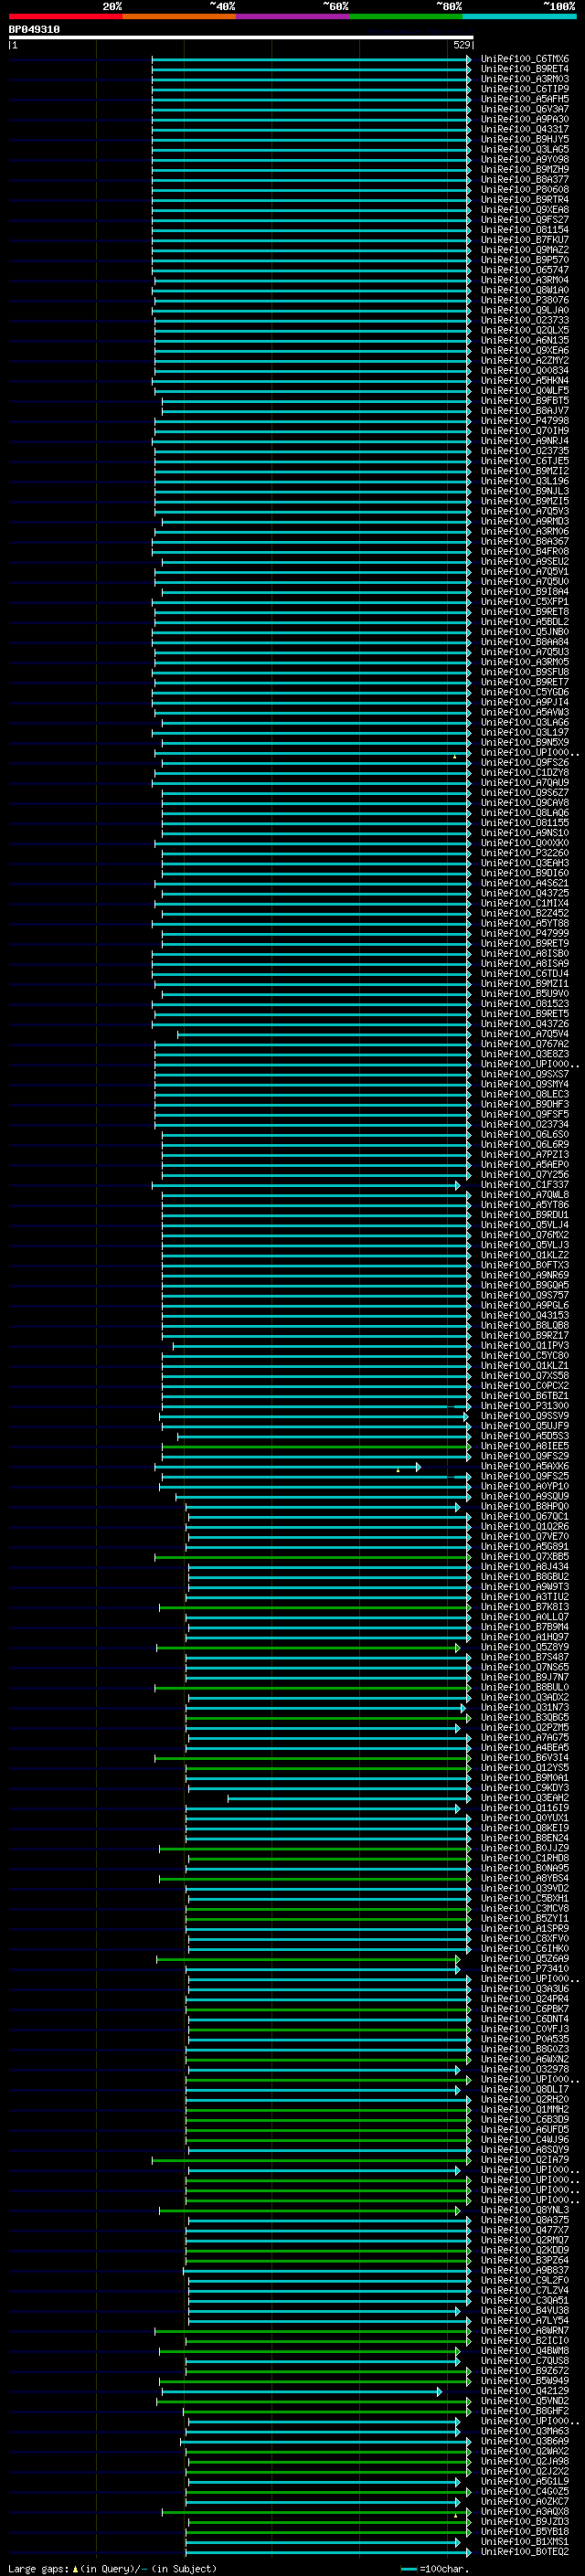The image size is (585, 2576).
Task: Click the UniRef100_Q42129 label
Action: 525,2391
